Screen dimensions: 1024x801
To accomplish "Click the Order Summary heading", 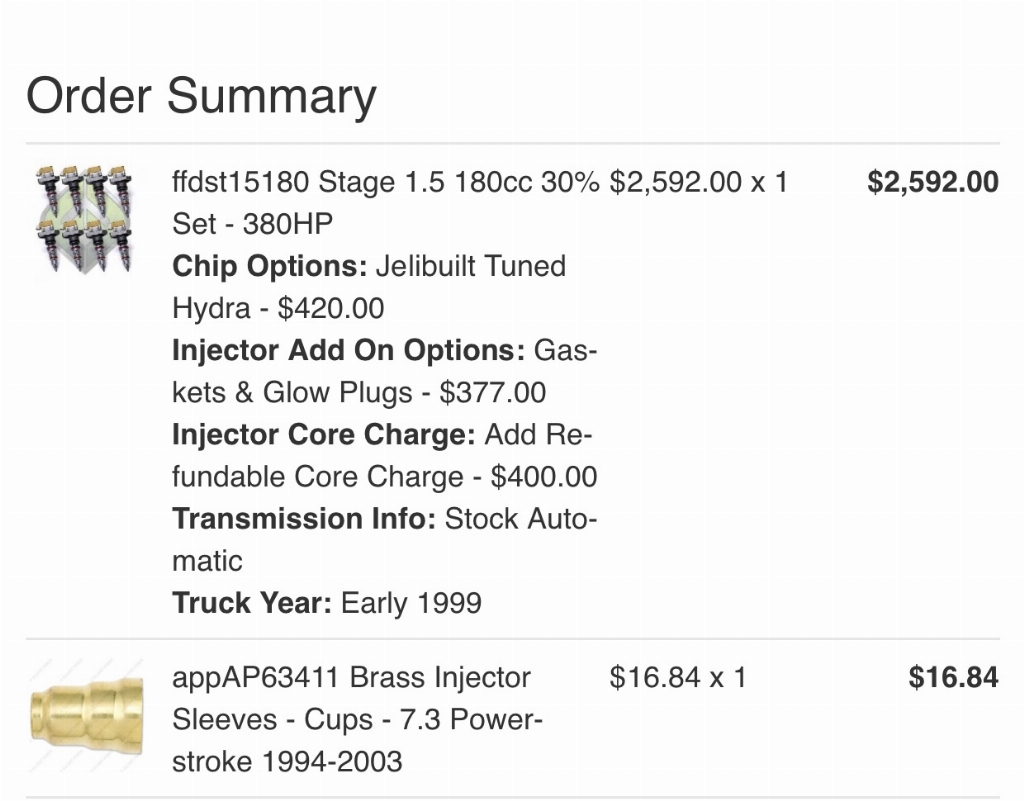I will (x=201, y=95).
